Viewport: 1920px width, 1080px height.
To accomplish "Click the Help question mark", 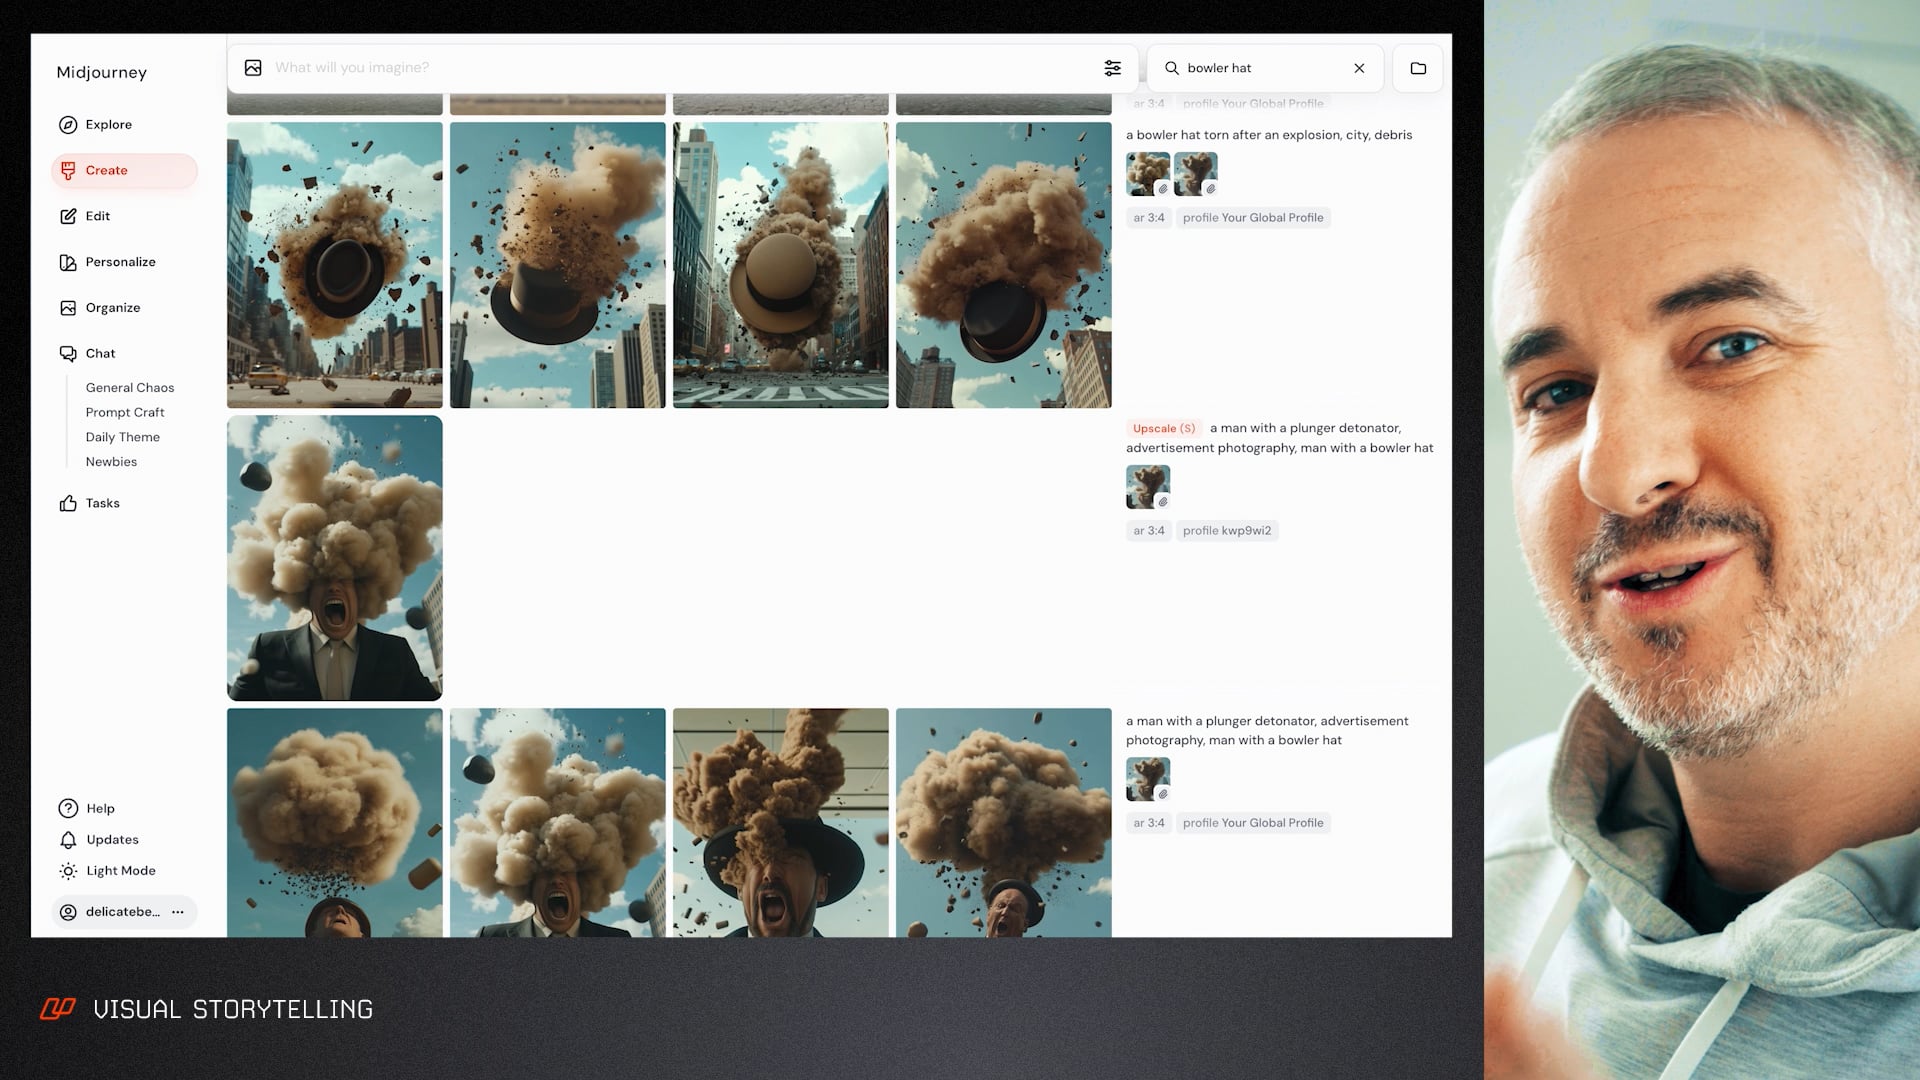I will point(67,808).
